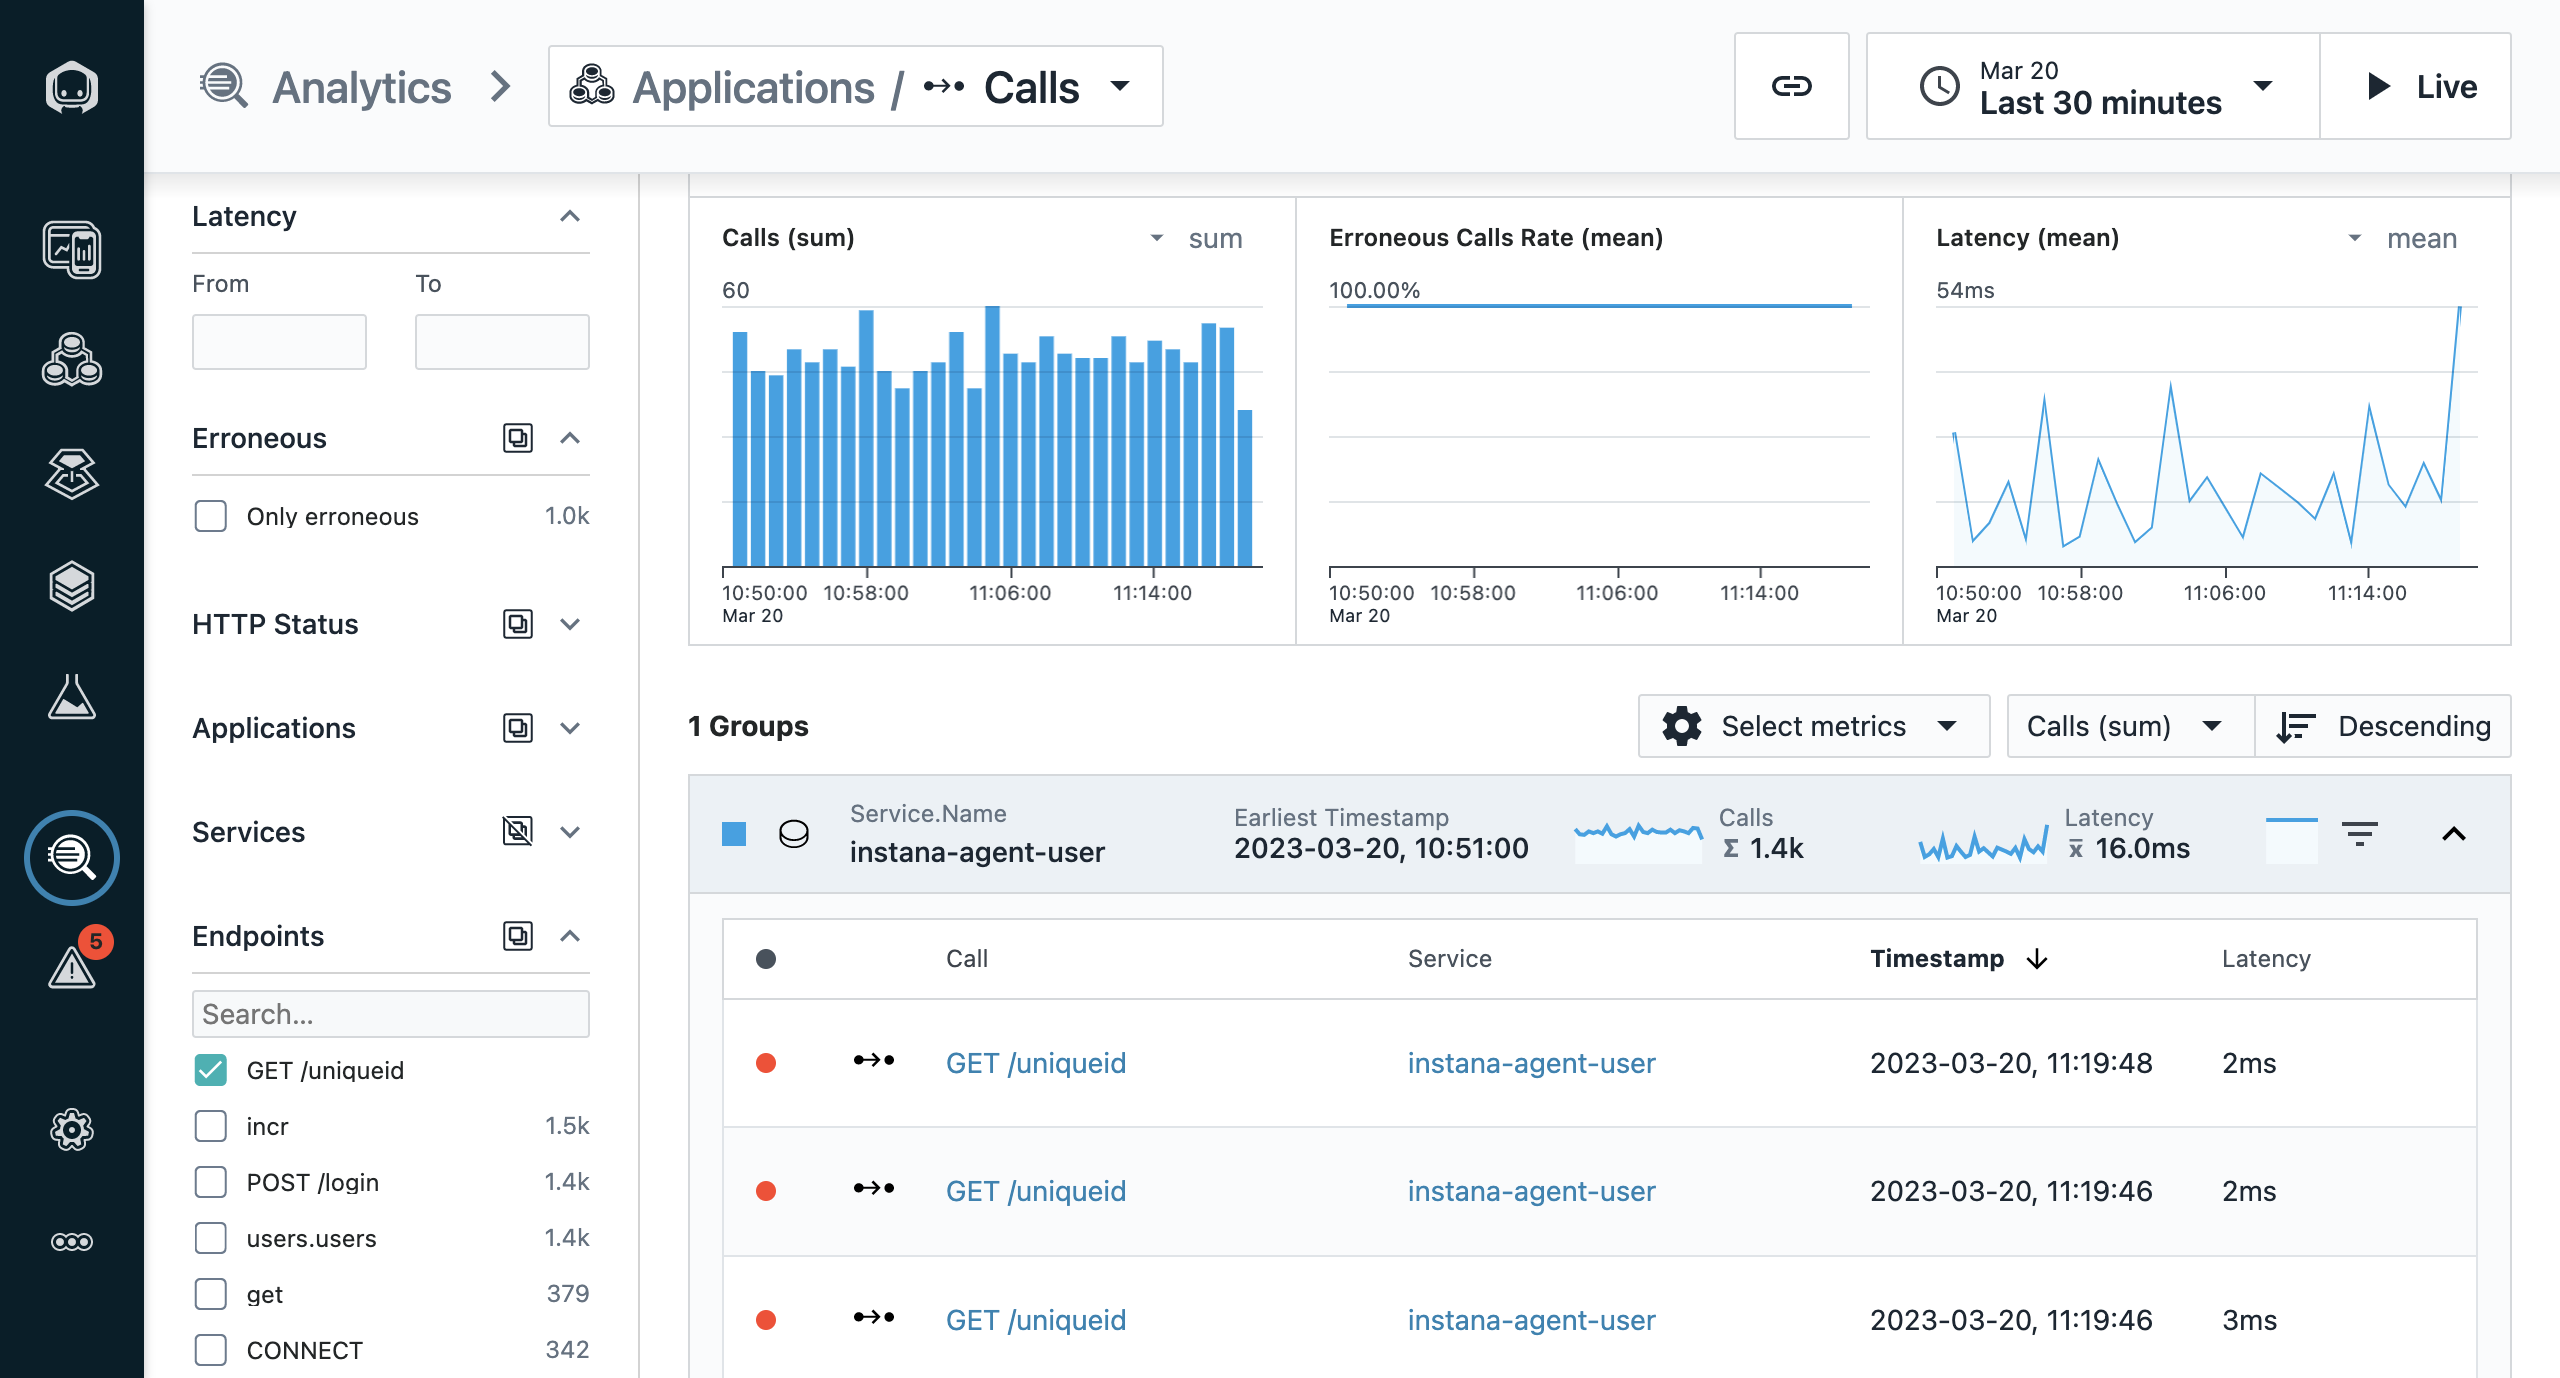The width and height of the screenshot is (2560, 1378).
Task: Open Events alerts icon with badge
Action: (x=72, y=966)
